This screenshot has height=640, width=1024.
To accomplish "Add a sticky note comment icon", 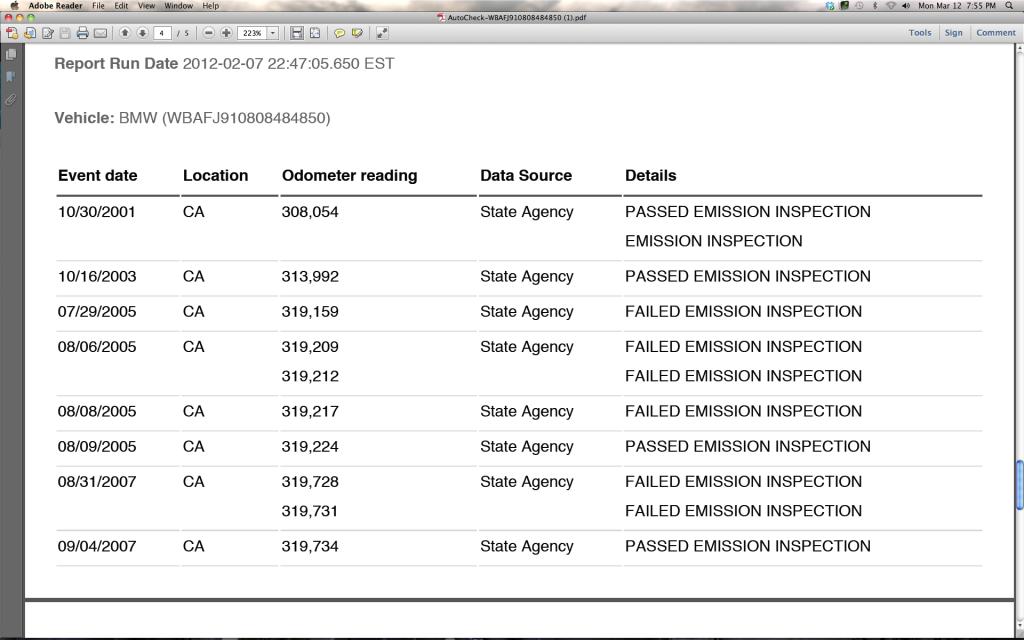I will pyautogui.click(x=339, y=33).
